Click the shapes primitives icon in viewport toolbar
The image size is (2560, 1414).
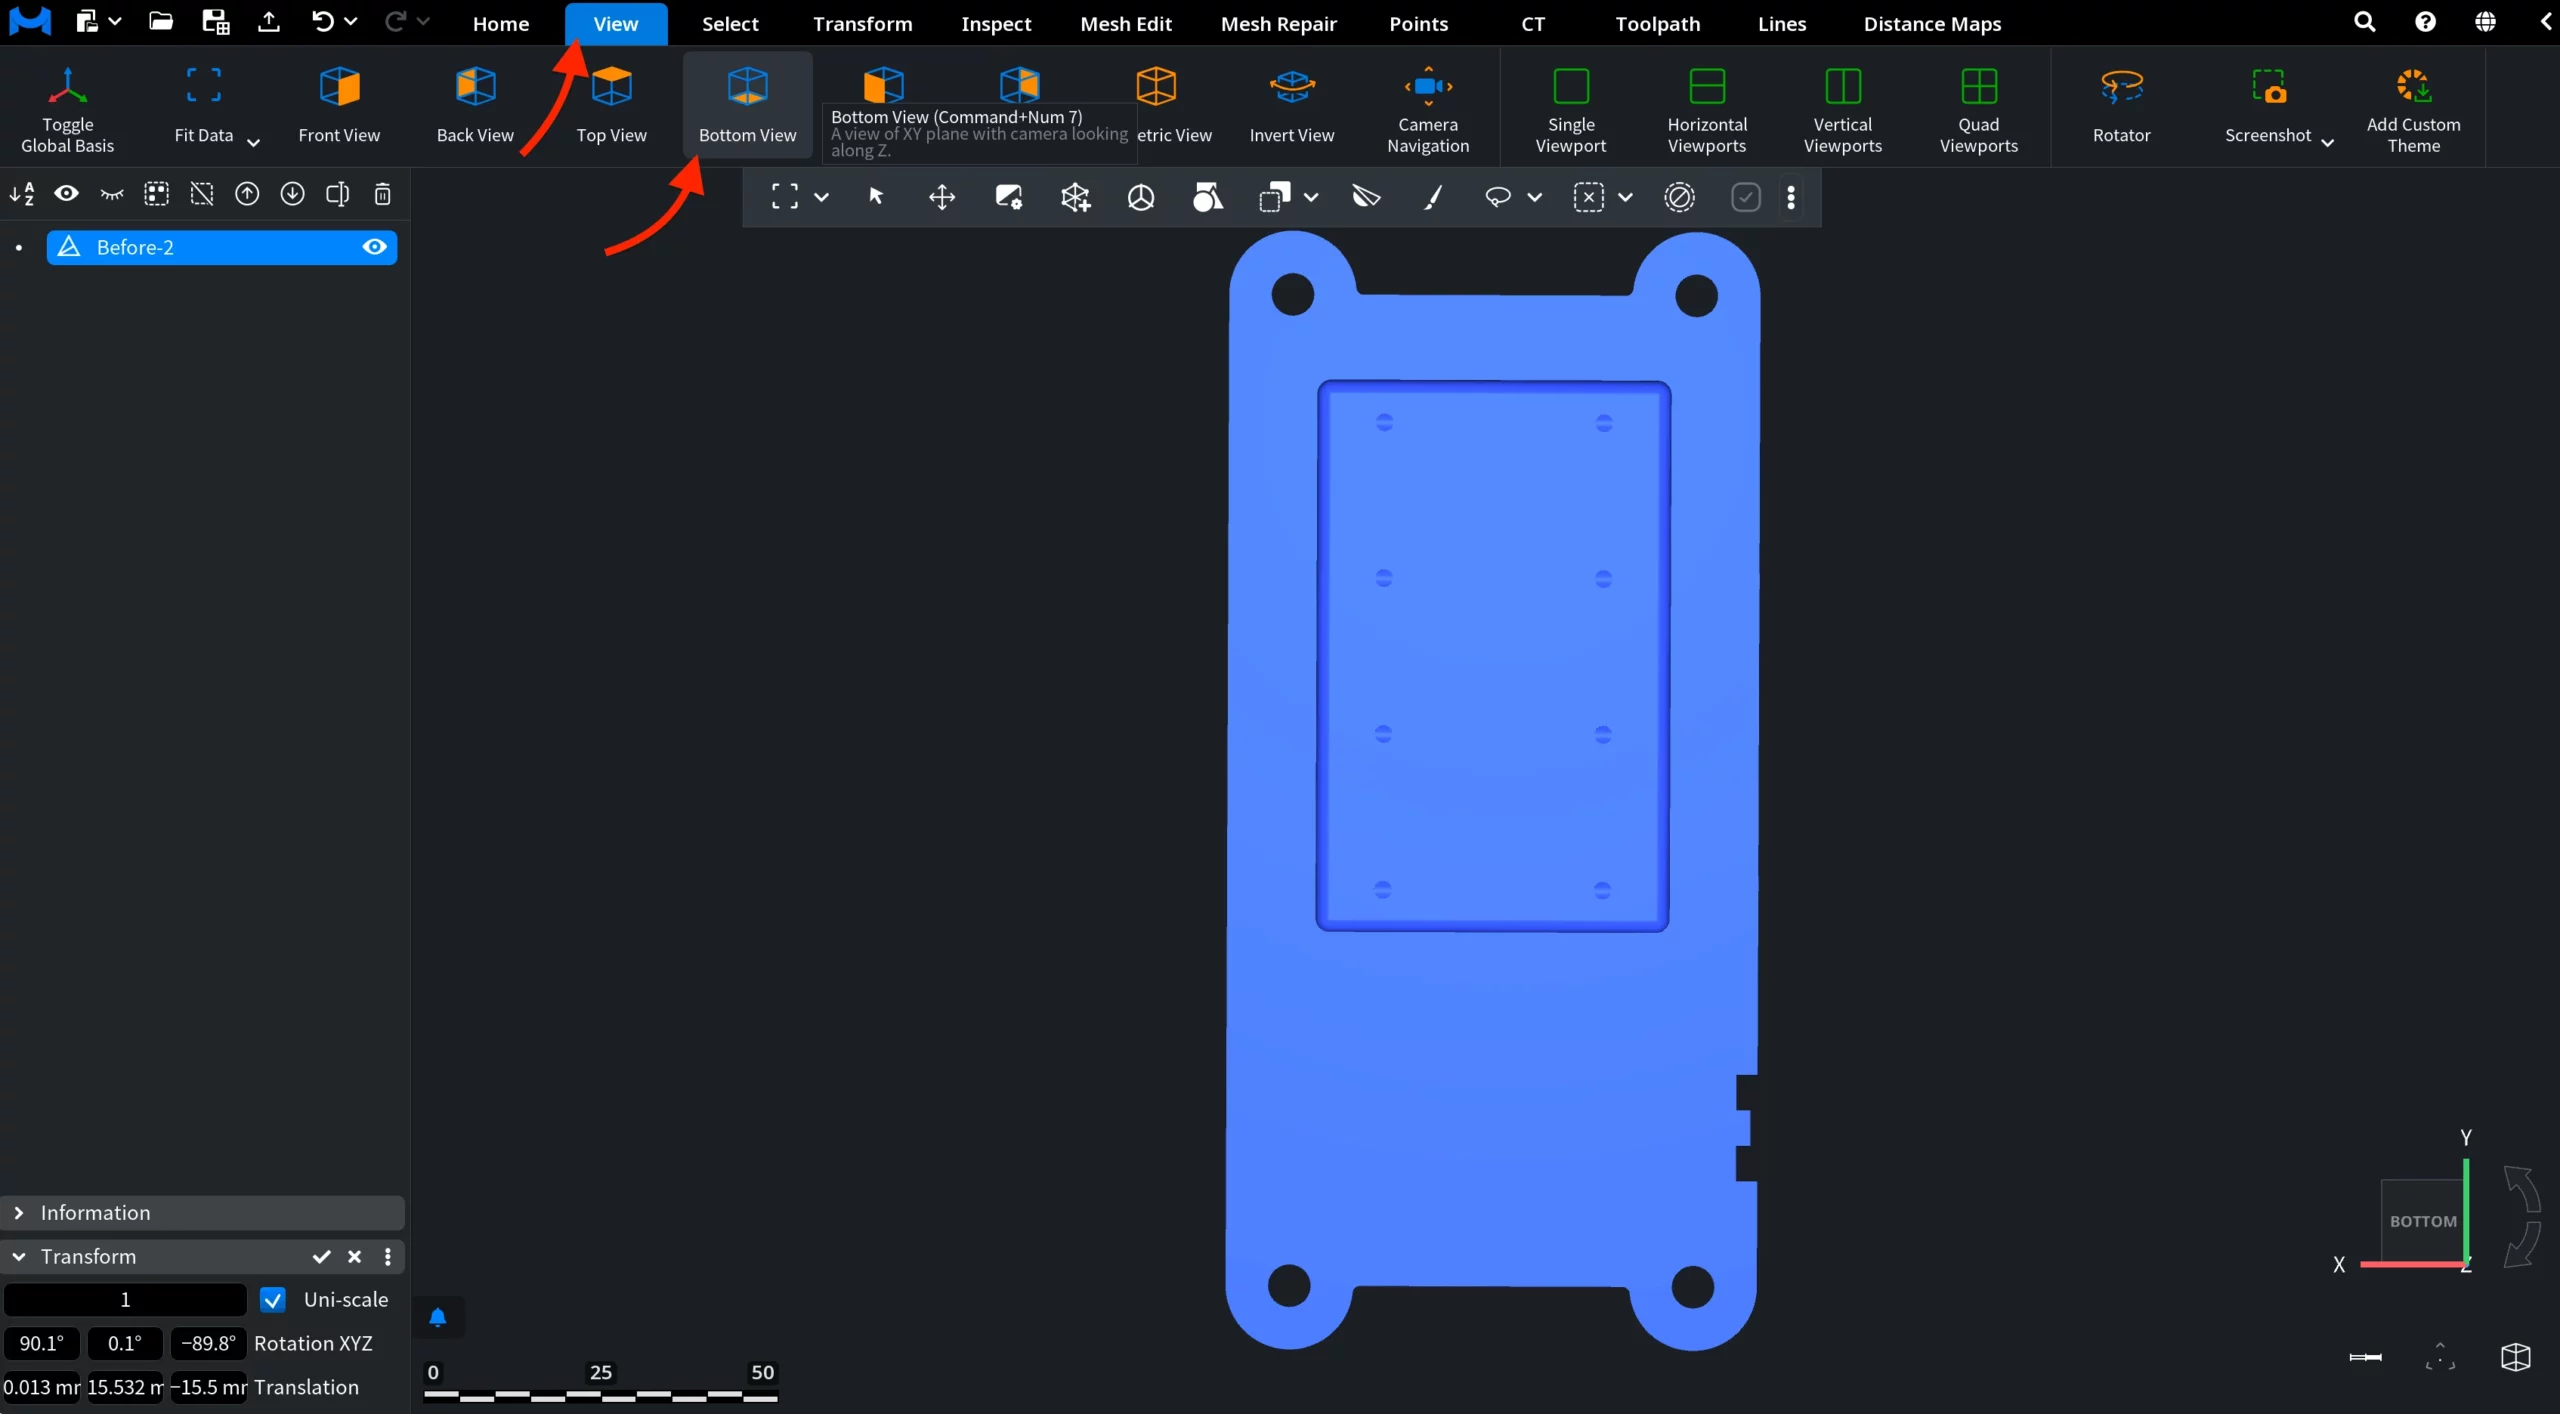tap(1208, 197)
